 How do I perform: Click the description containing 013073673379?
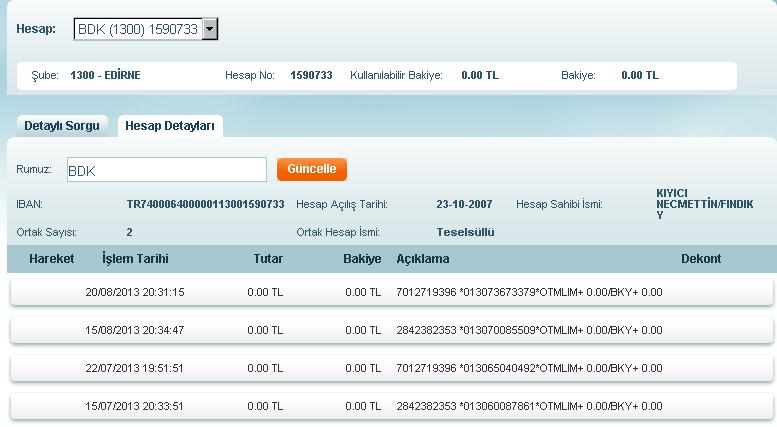(x=529, y=292)
